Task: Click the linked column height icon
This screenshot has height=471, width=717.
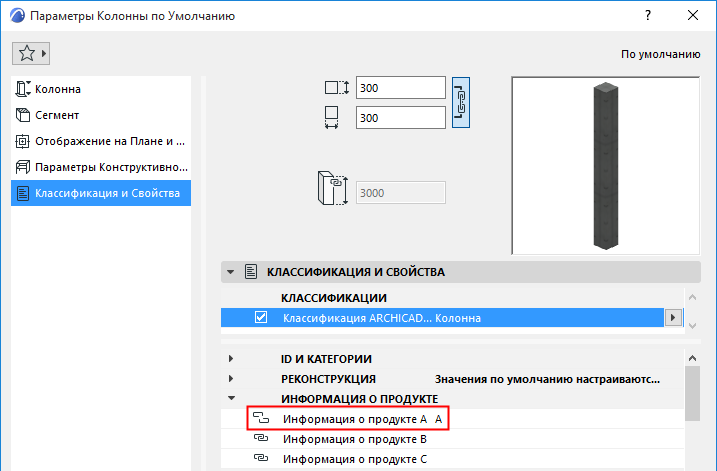Action: pos(332,188)
